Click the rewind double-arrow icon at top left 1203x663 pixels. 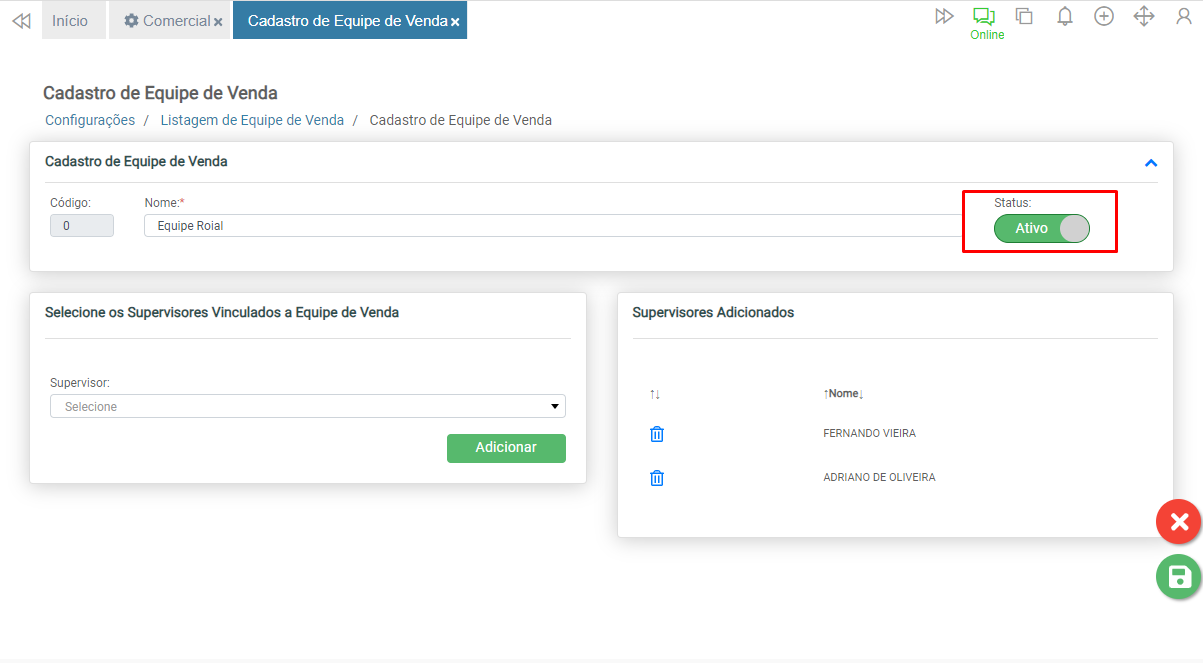tap(21, 21)
